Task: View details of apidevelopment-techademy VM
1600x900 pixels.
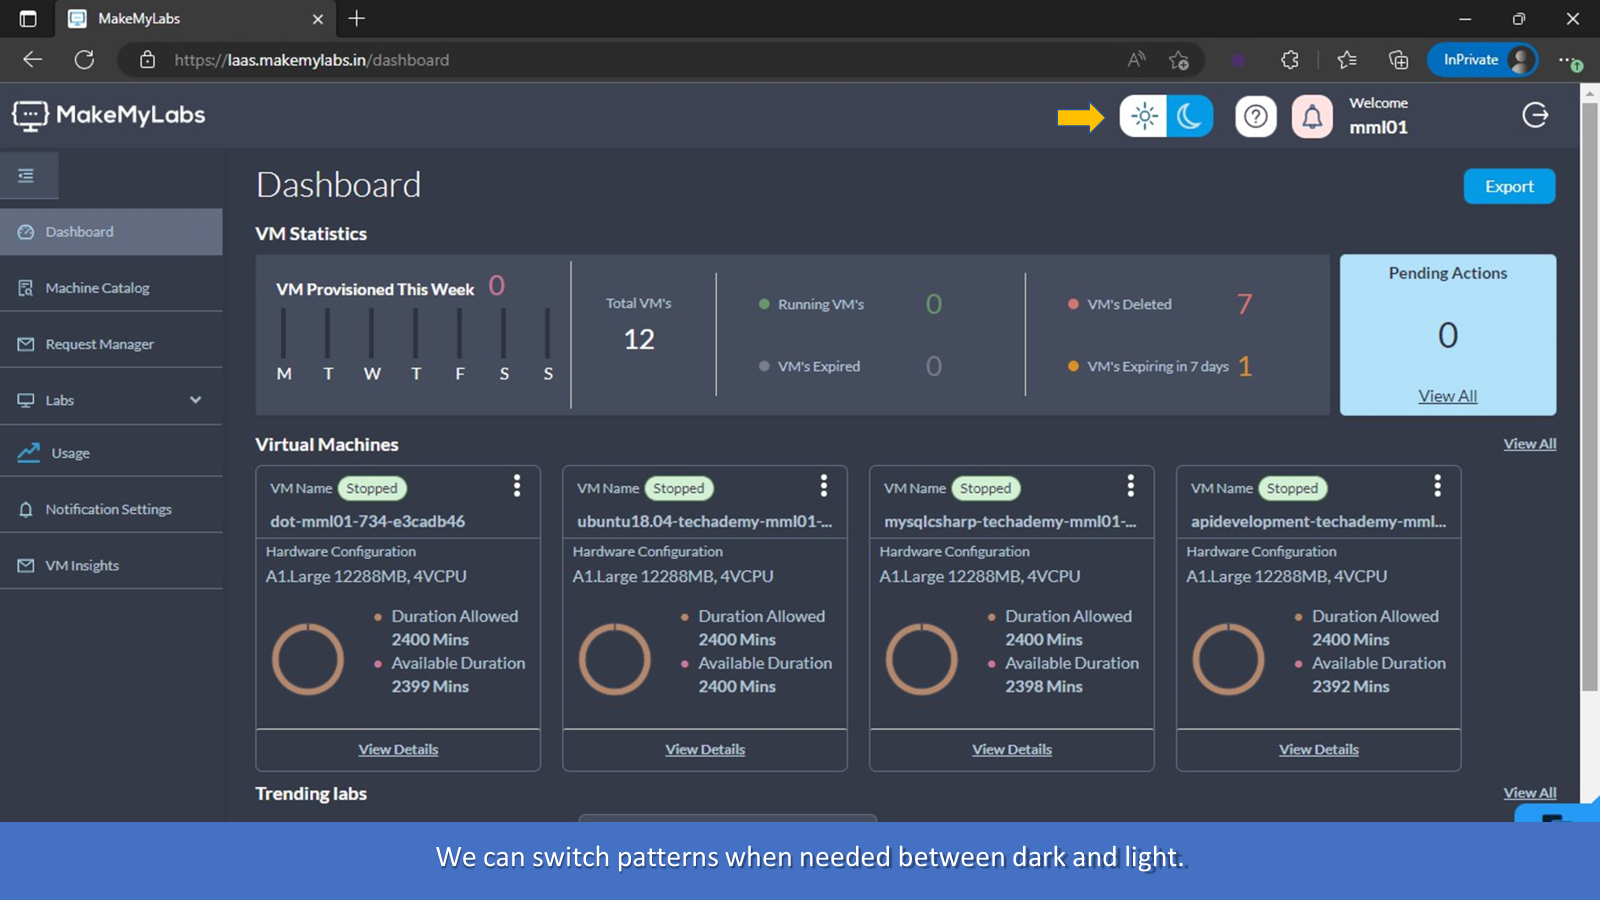Action: click(x=1319, y=750)
